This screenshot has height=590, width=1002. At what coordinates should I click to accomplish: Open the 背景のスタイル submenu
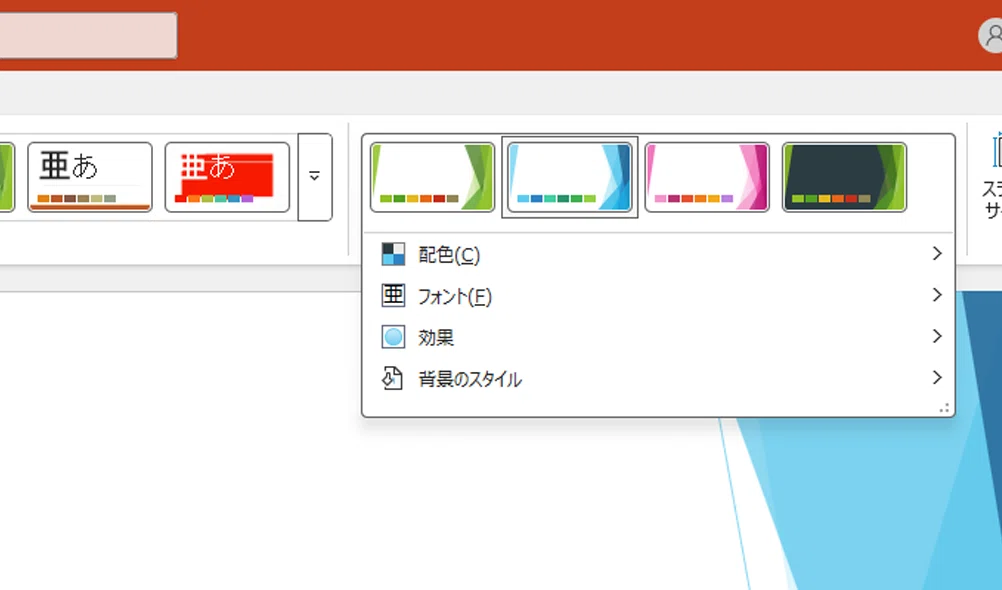(658, 378)
